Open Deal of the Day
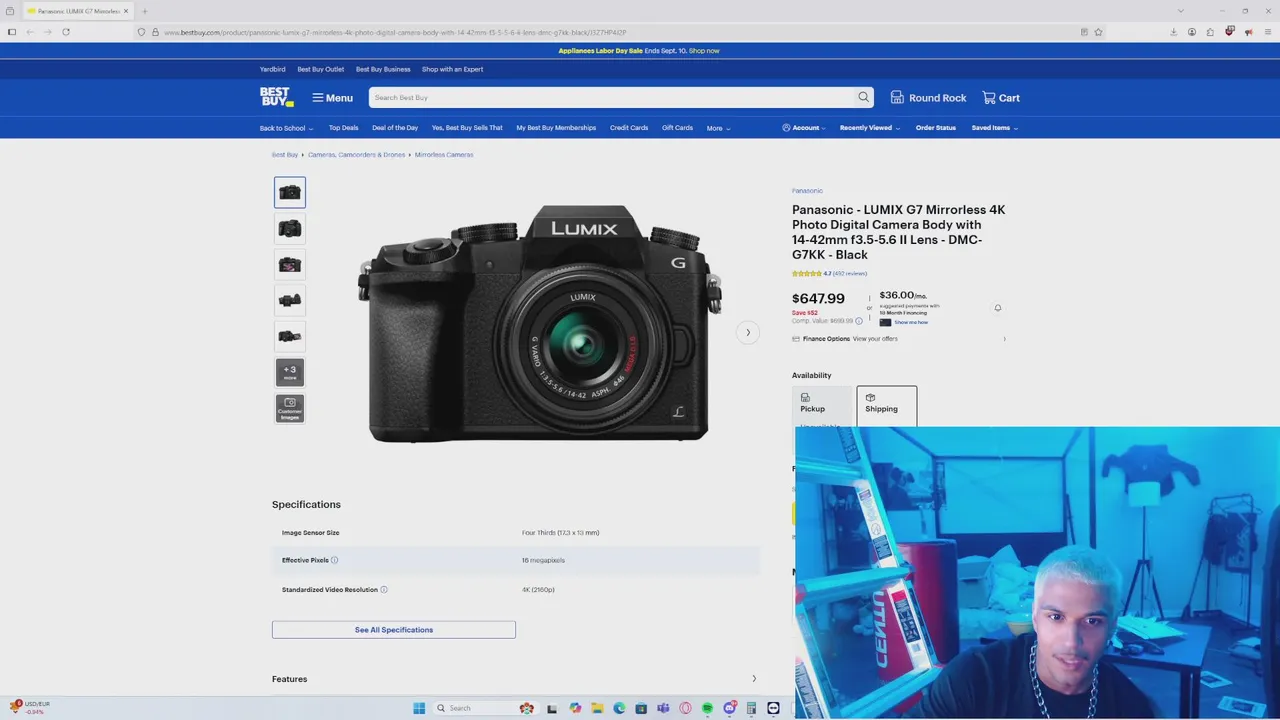Screen dimensions: 1280x720 (395, 128)
